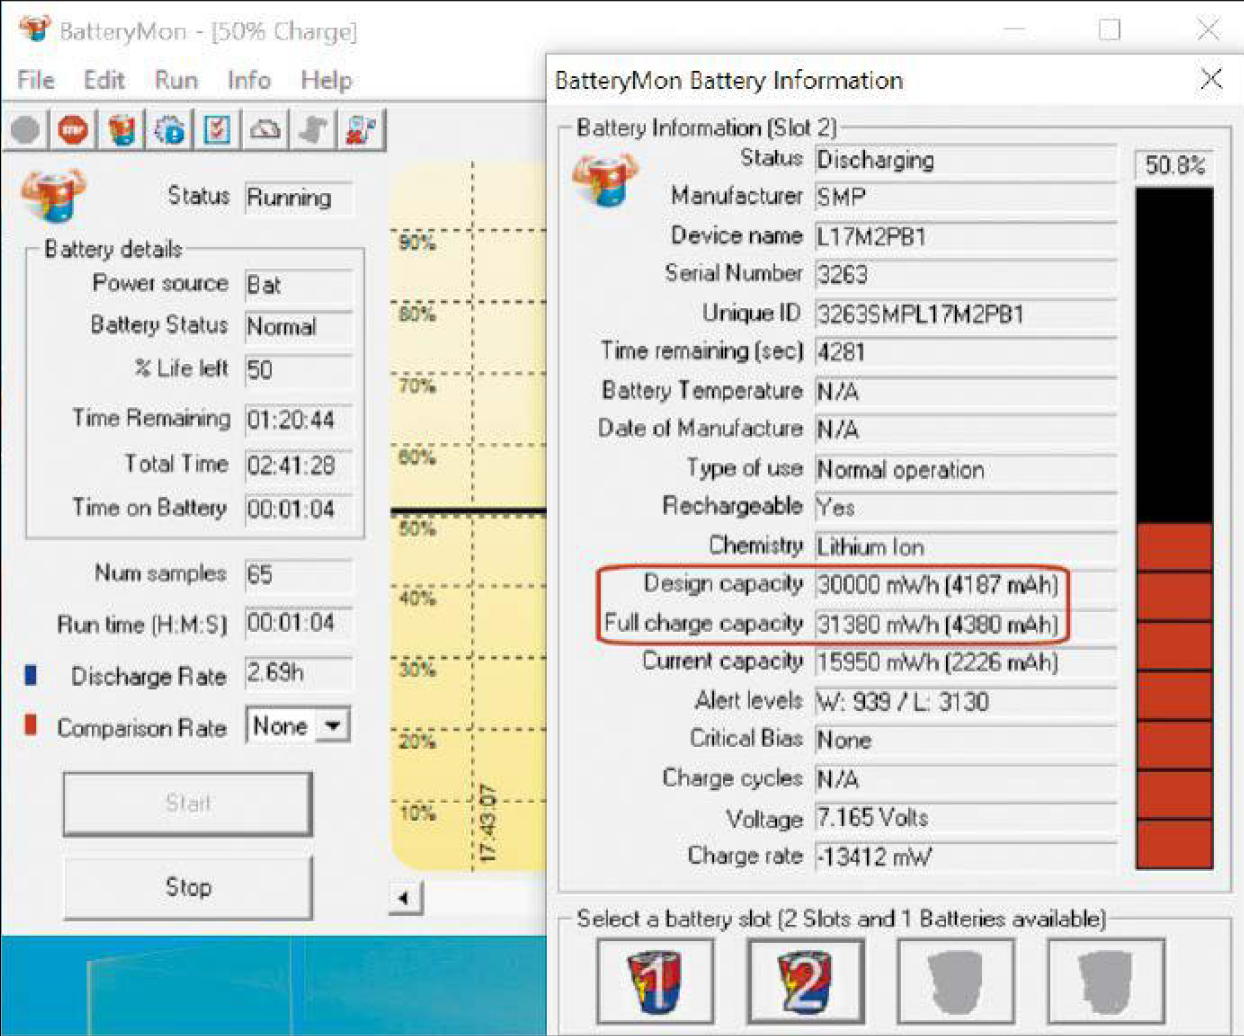This screenshot has width=1244, height=1036.
Task: Click Total Time value 02:41:28
Action: 299,465
